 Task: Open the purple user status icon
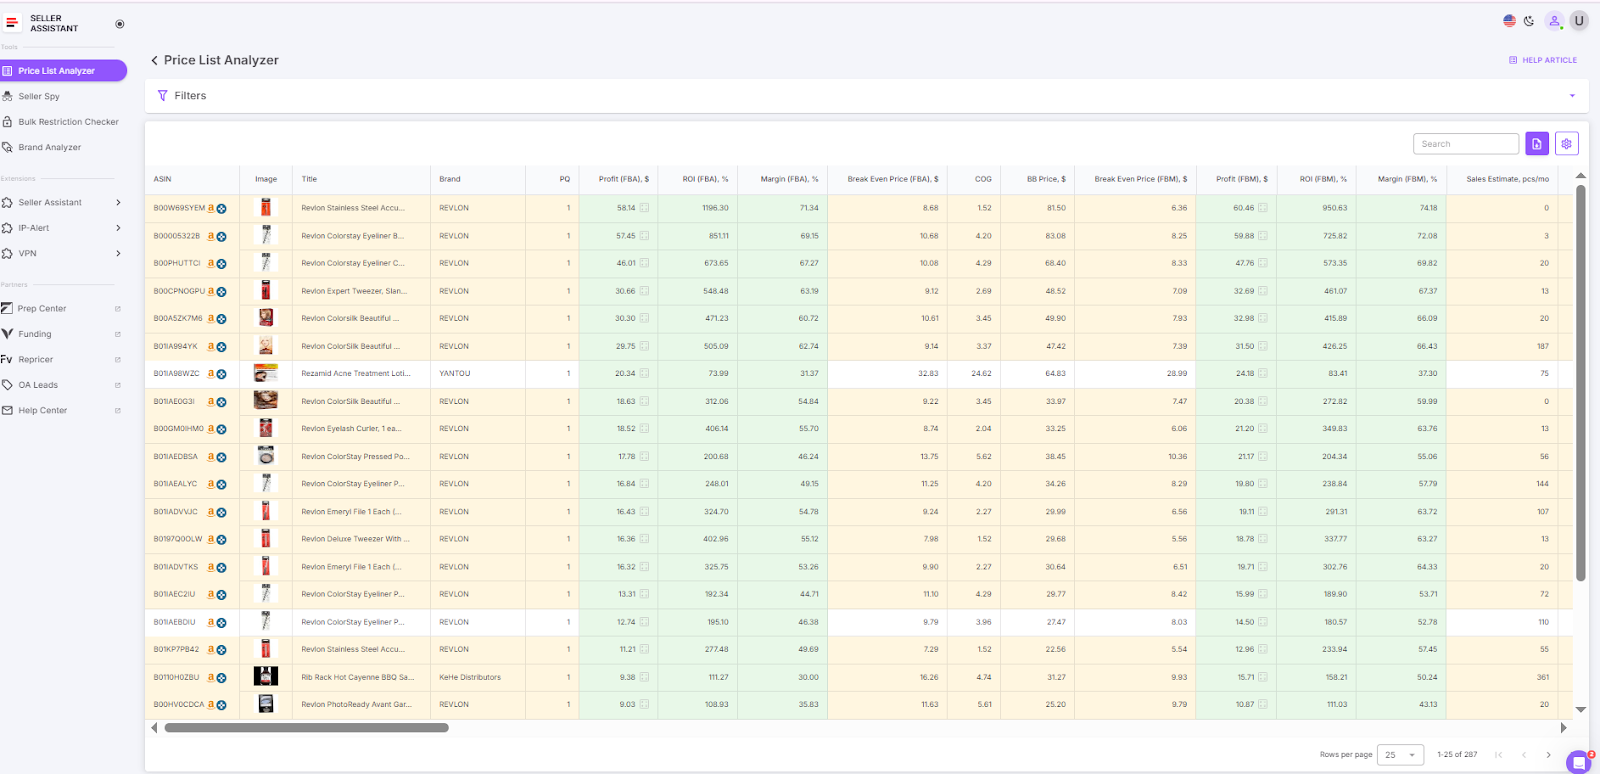coord(1554,20)
